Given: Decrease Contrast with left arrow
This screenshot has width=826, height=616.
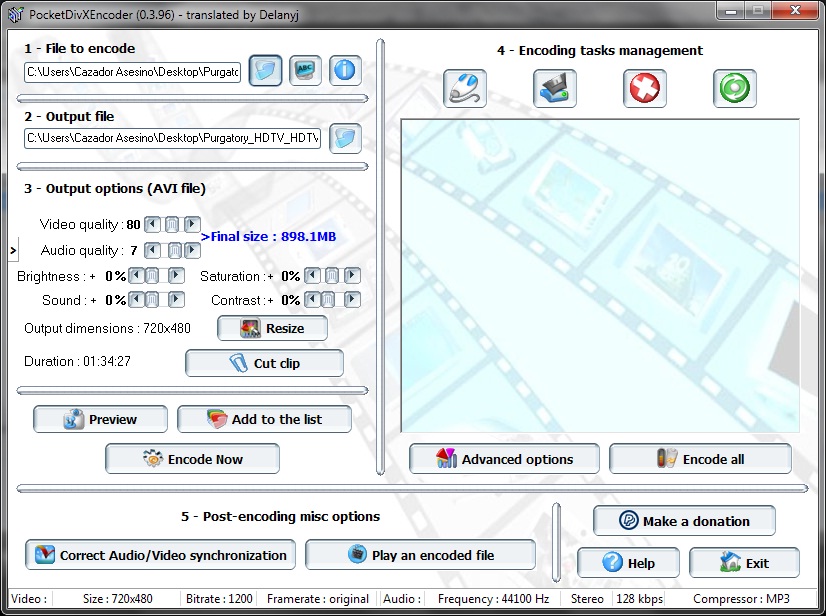Looking at the screenshot, I should click(312, 300).
